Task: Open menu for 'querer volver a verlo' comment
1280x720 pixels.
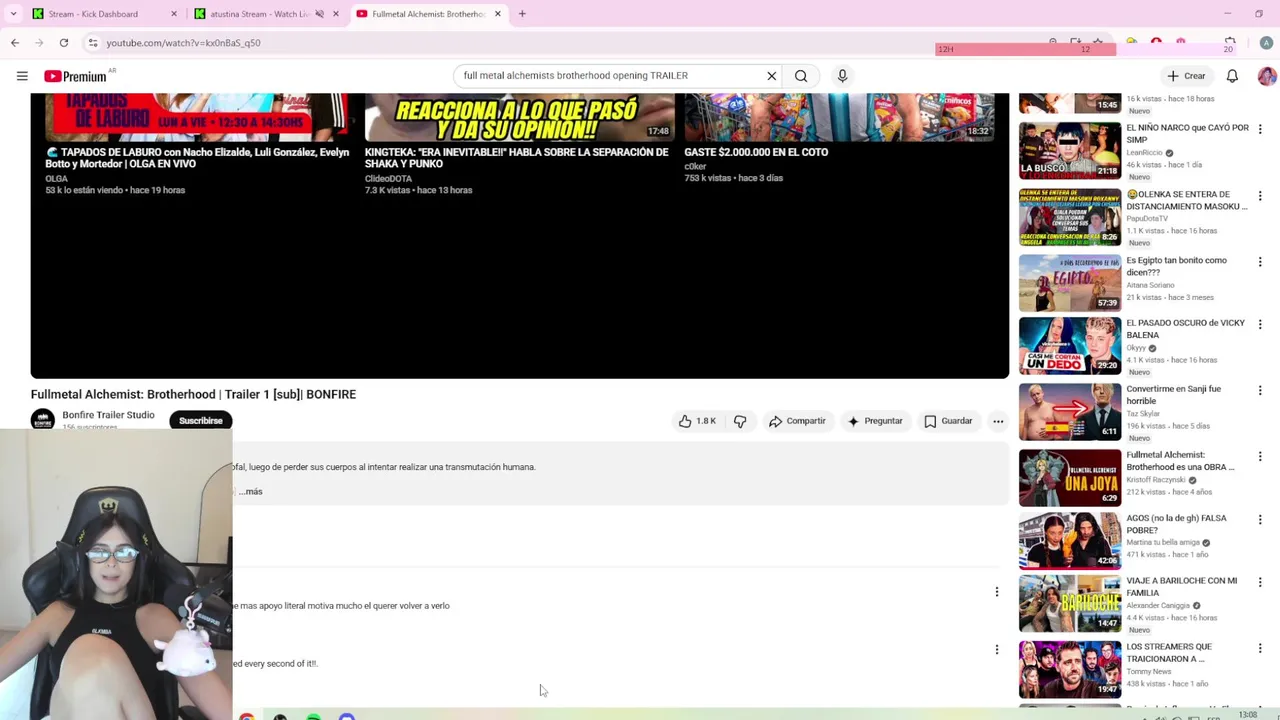Action: click(x=996, y=592)
